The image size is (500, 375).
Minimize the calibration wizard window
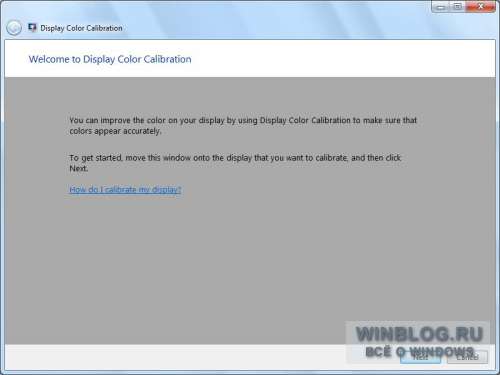point(440,7)
